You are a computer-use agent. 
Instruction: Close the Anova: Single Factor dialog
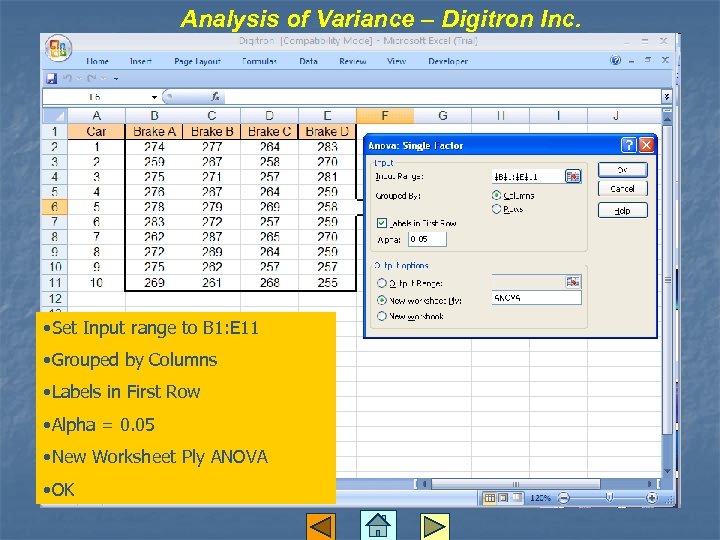646,145
